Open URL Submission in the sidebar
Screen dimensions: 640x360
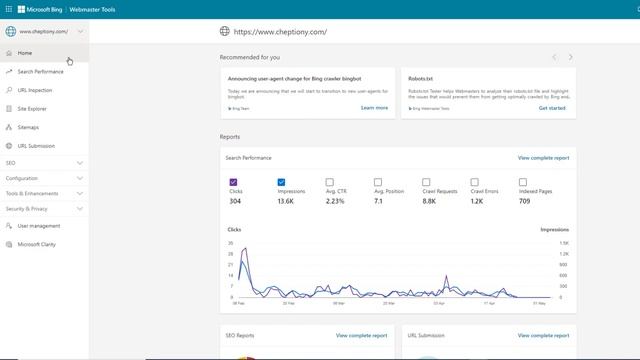[44, 146]
